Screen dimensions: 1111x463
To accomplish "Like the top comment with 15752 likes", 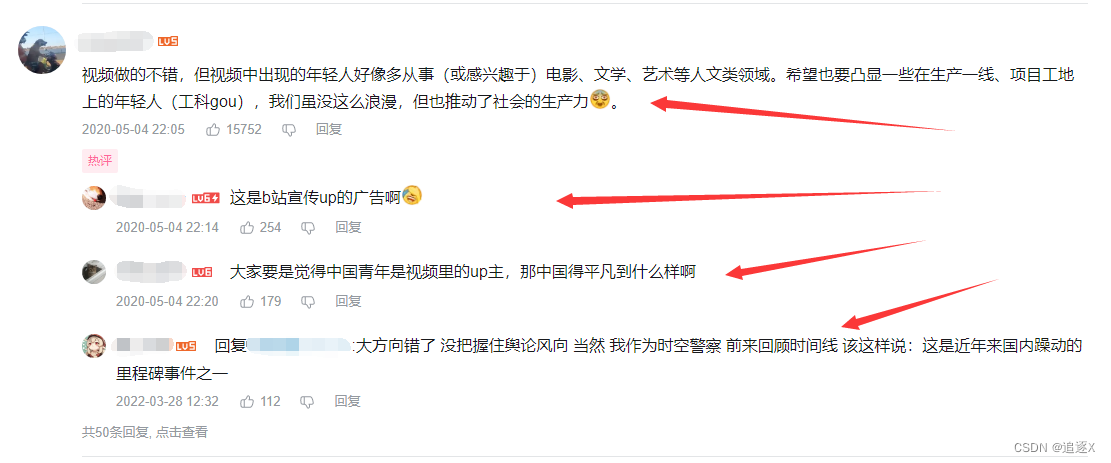I will (213, 130).
